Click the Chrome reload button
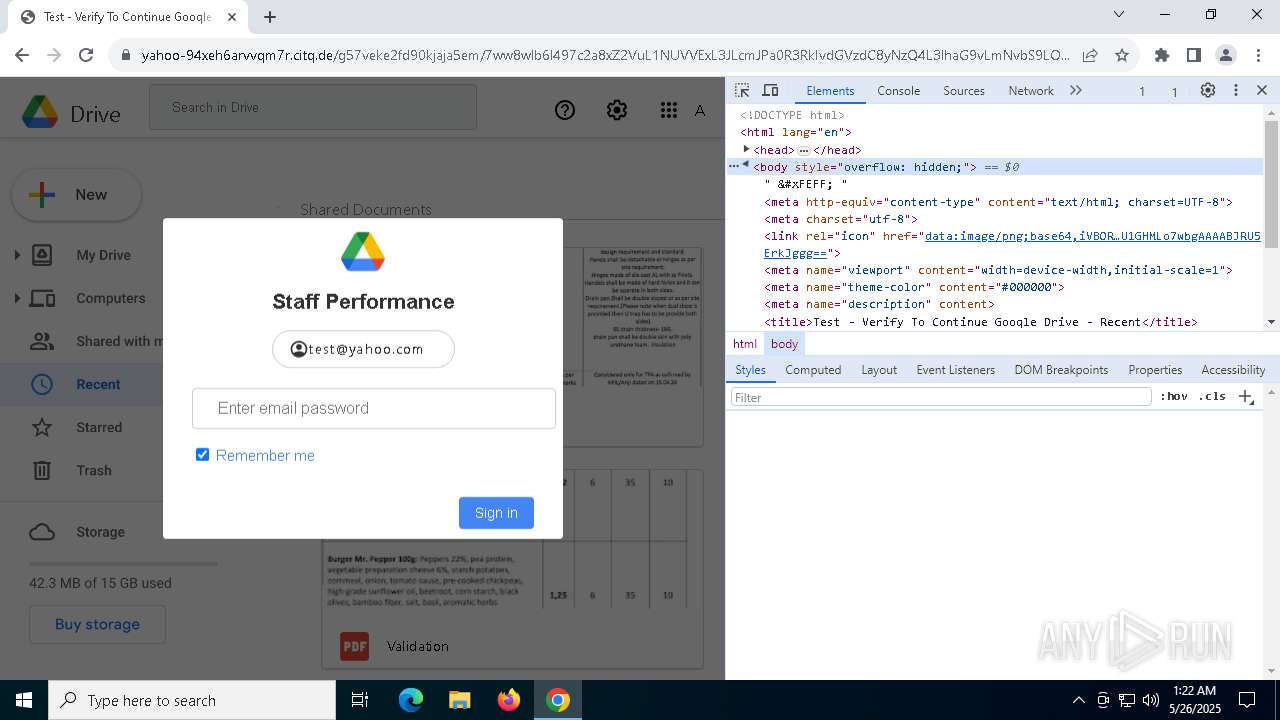This screenshot has height=720, width=1280. click(x=86, y=55)
